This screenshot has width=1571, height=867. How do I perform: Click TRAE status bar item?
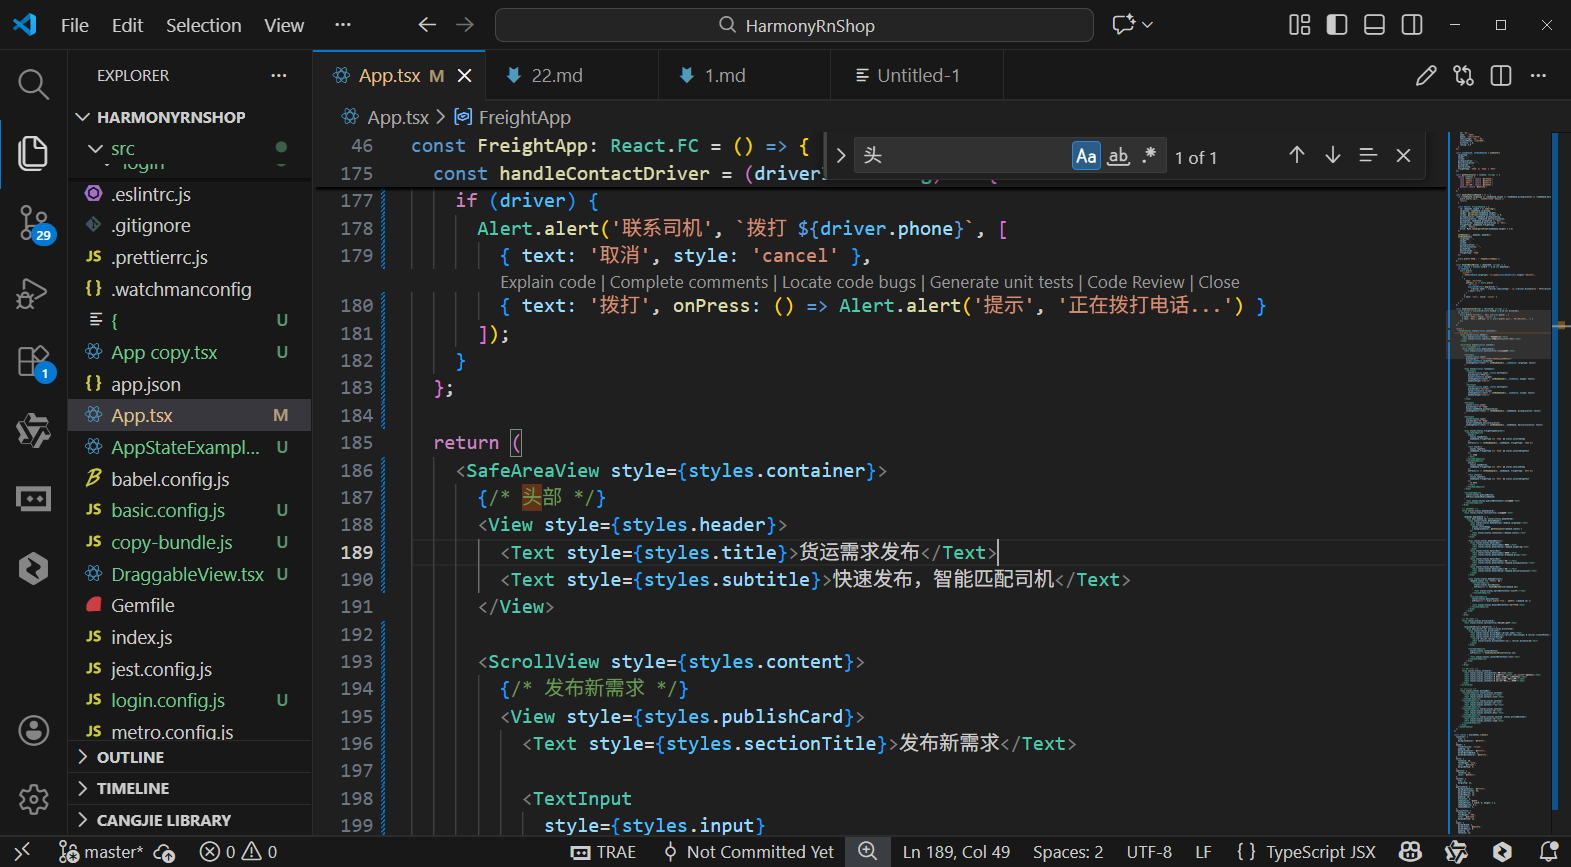click(603, 852)
